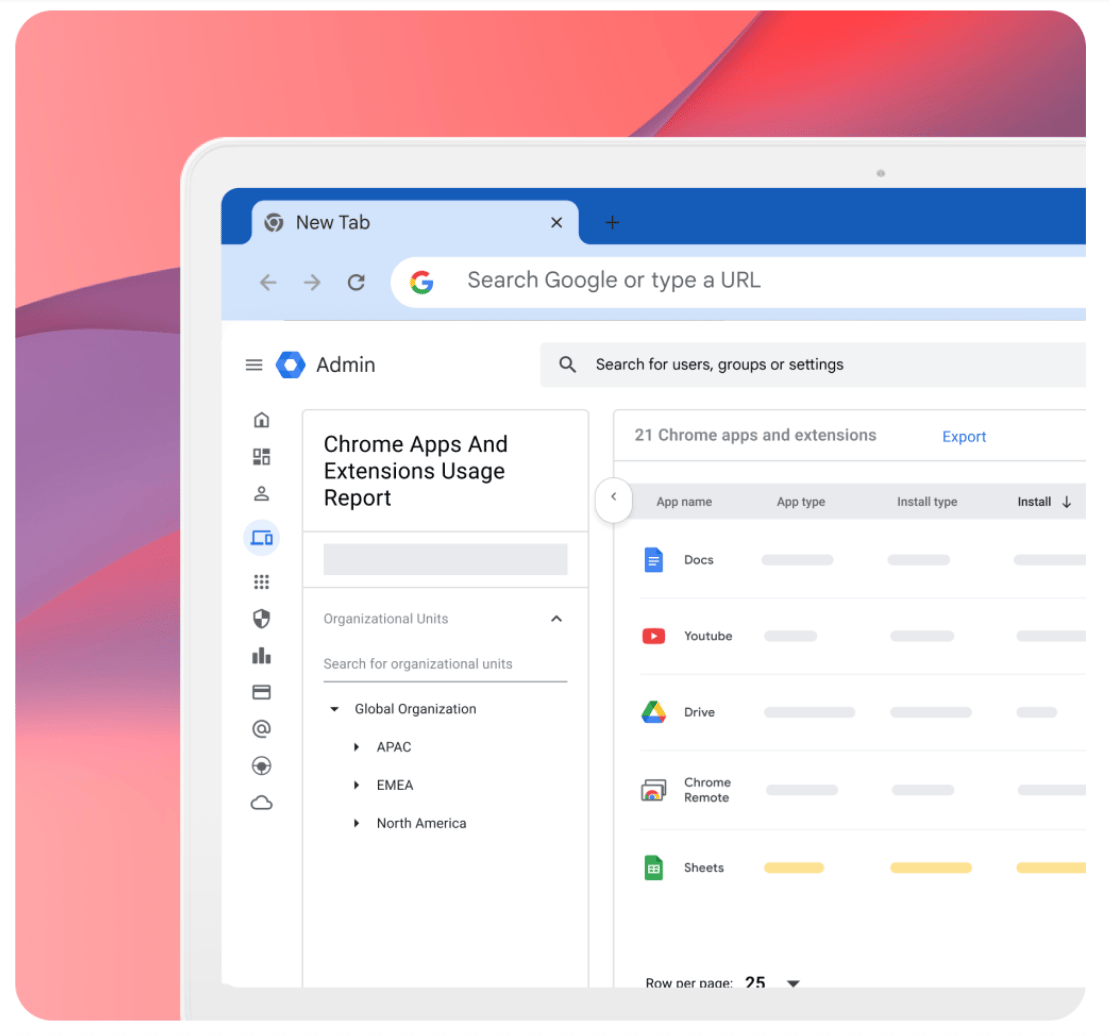Click the Export link
The image size is (1110, 1036).
pyautogui.click(x=963, y=437)
